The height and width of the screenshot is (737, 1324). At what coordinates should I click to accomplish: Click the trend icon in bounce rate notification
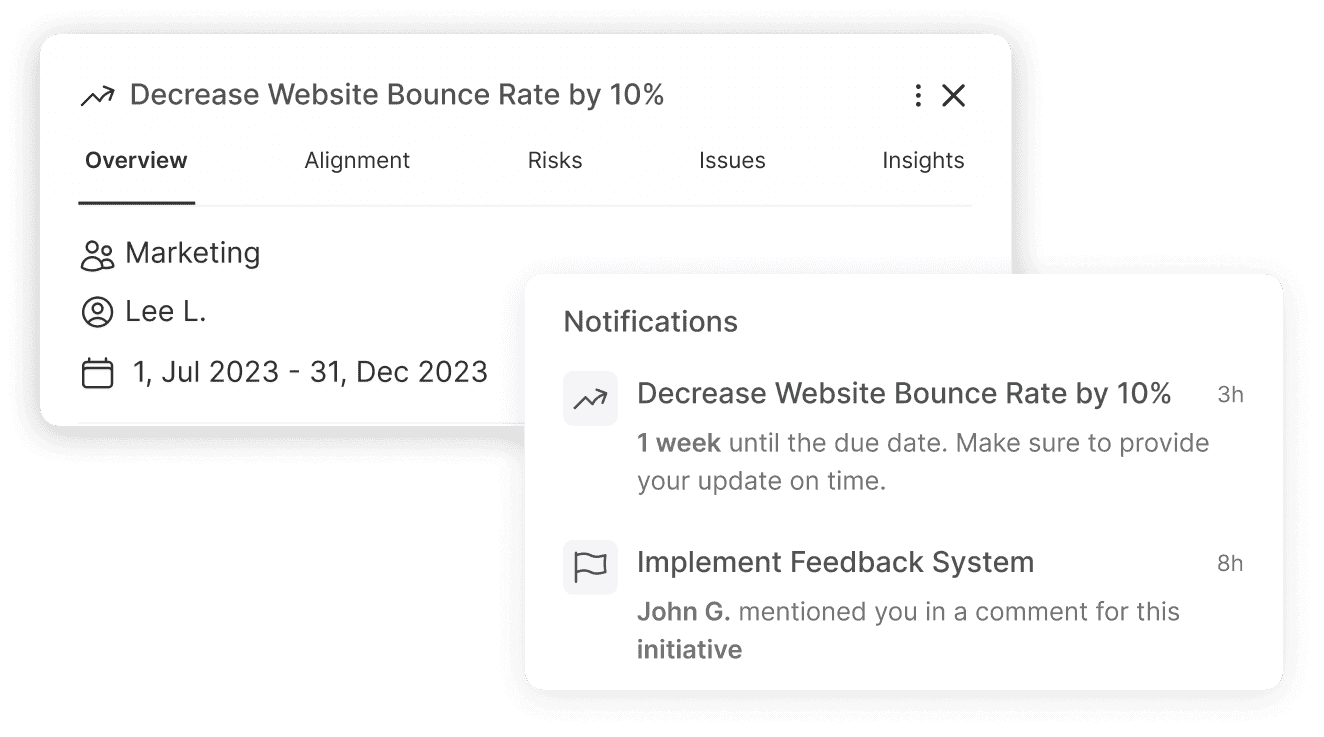coord(590,399)
